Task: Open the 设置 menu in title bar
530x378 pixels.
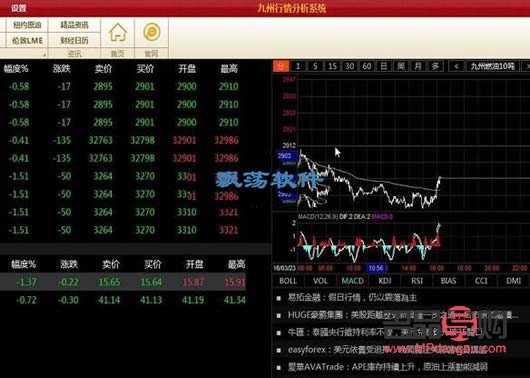Action: coord(18,8)
